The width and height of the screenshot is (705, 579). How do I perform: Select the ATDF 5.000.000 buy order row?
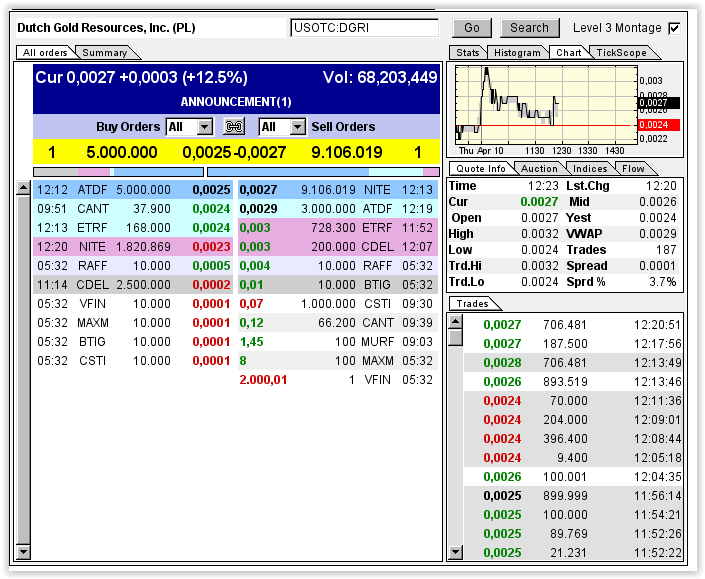[133, 190]
